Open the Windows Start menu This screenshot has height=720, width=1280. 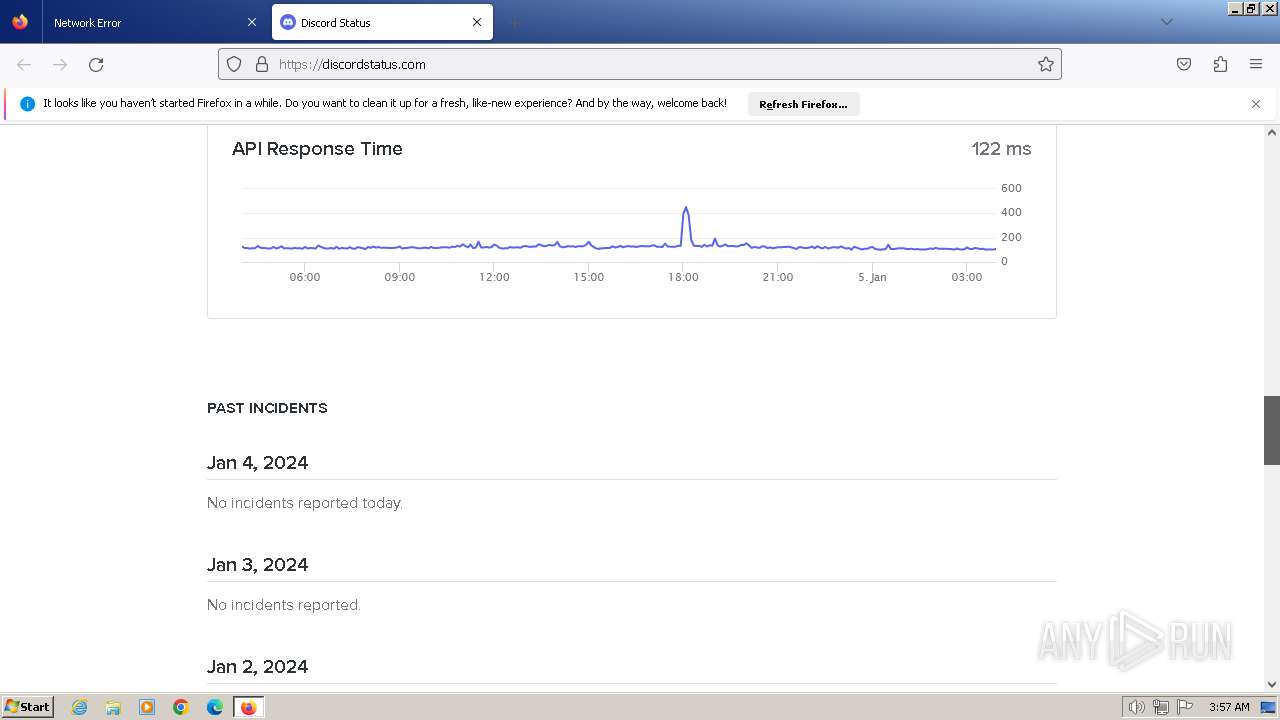click(27, 707)
